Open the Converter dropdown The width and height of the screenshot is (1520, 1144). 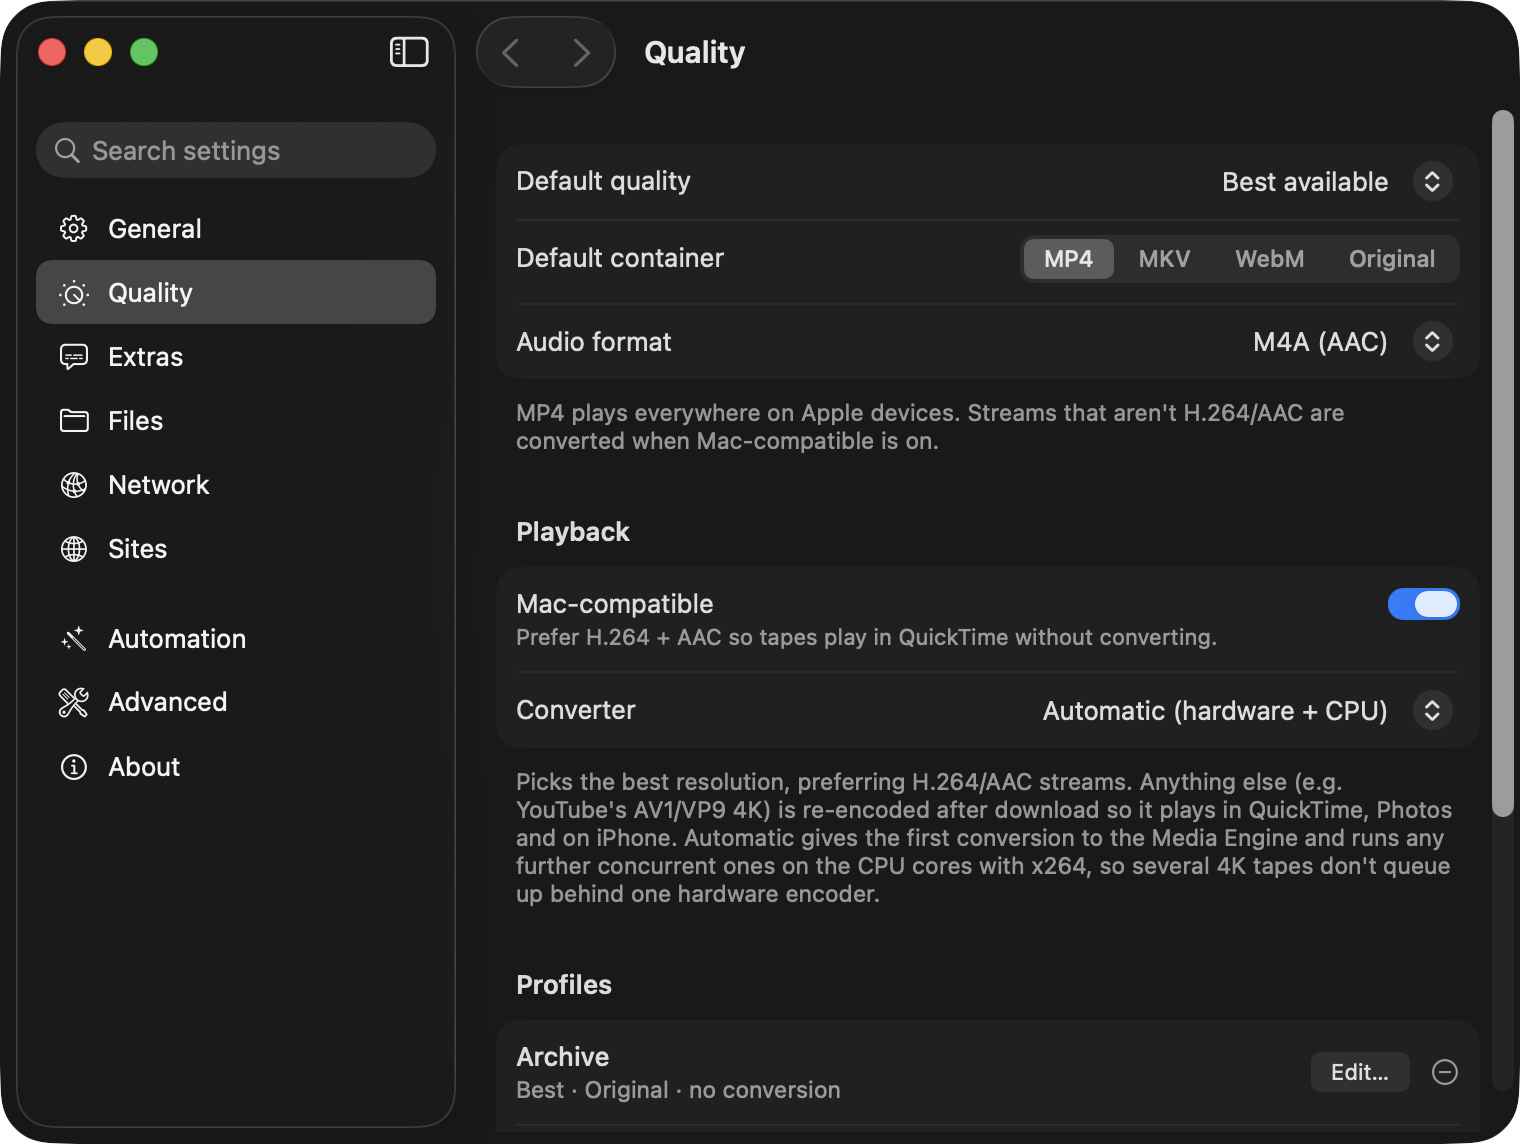1433,711
